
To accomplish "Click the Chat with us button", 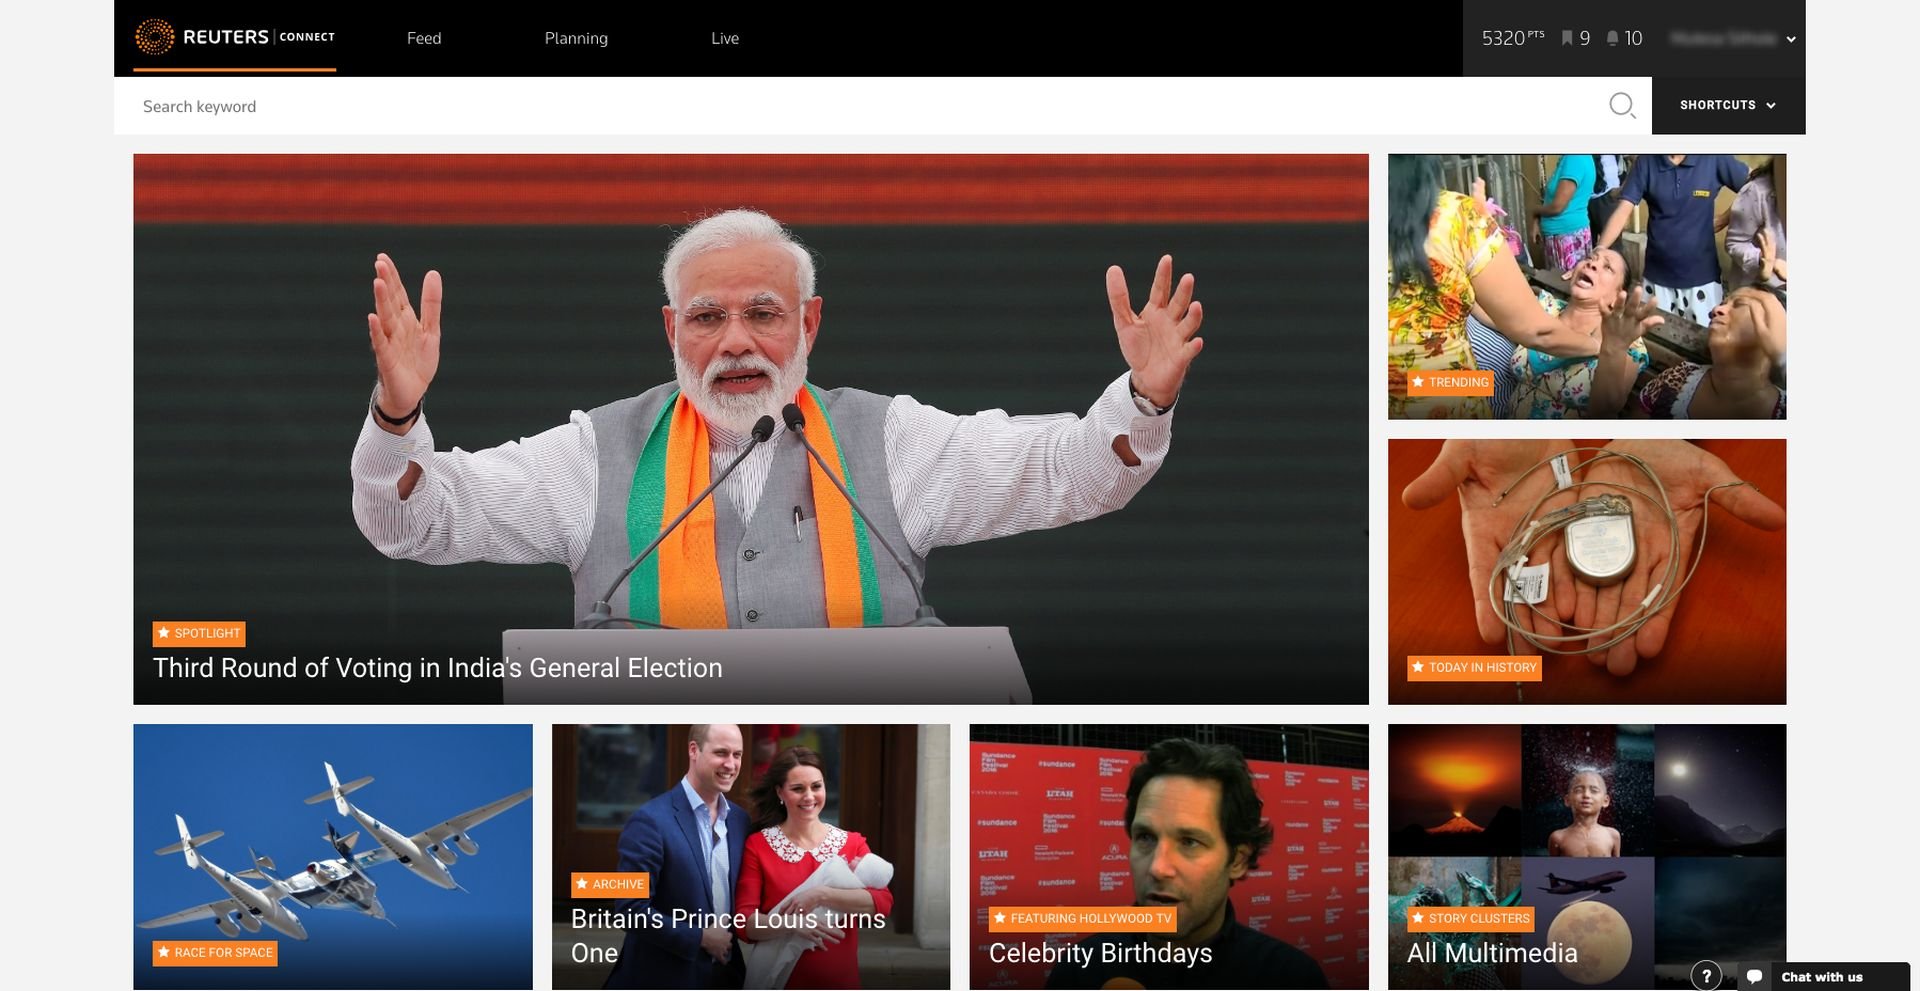I will point(1821,977).
